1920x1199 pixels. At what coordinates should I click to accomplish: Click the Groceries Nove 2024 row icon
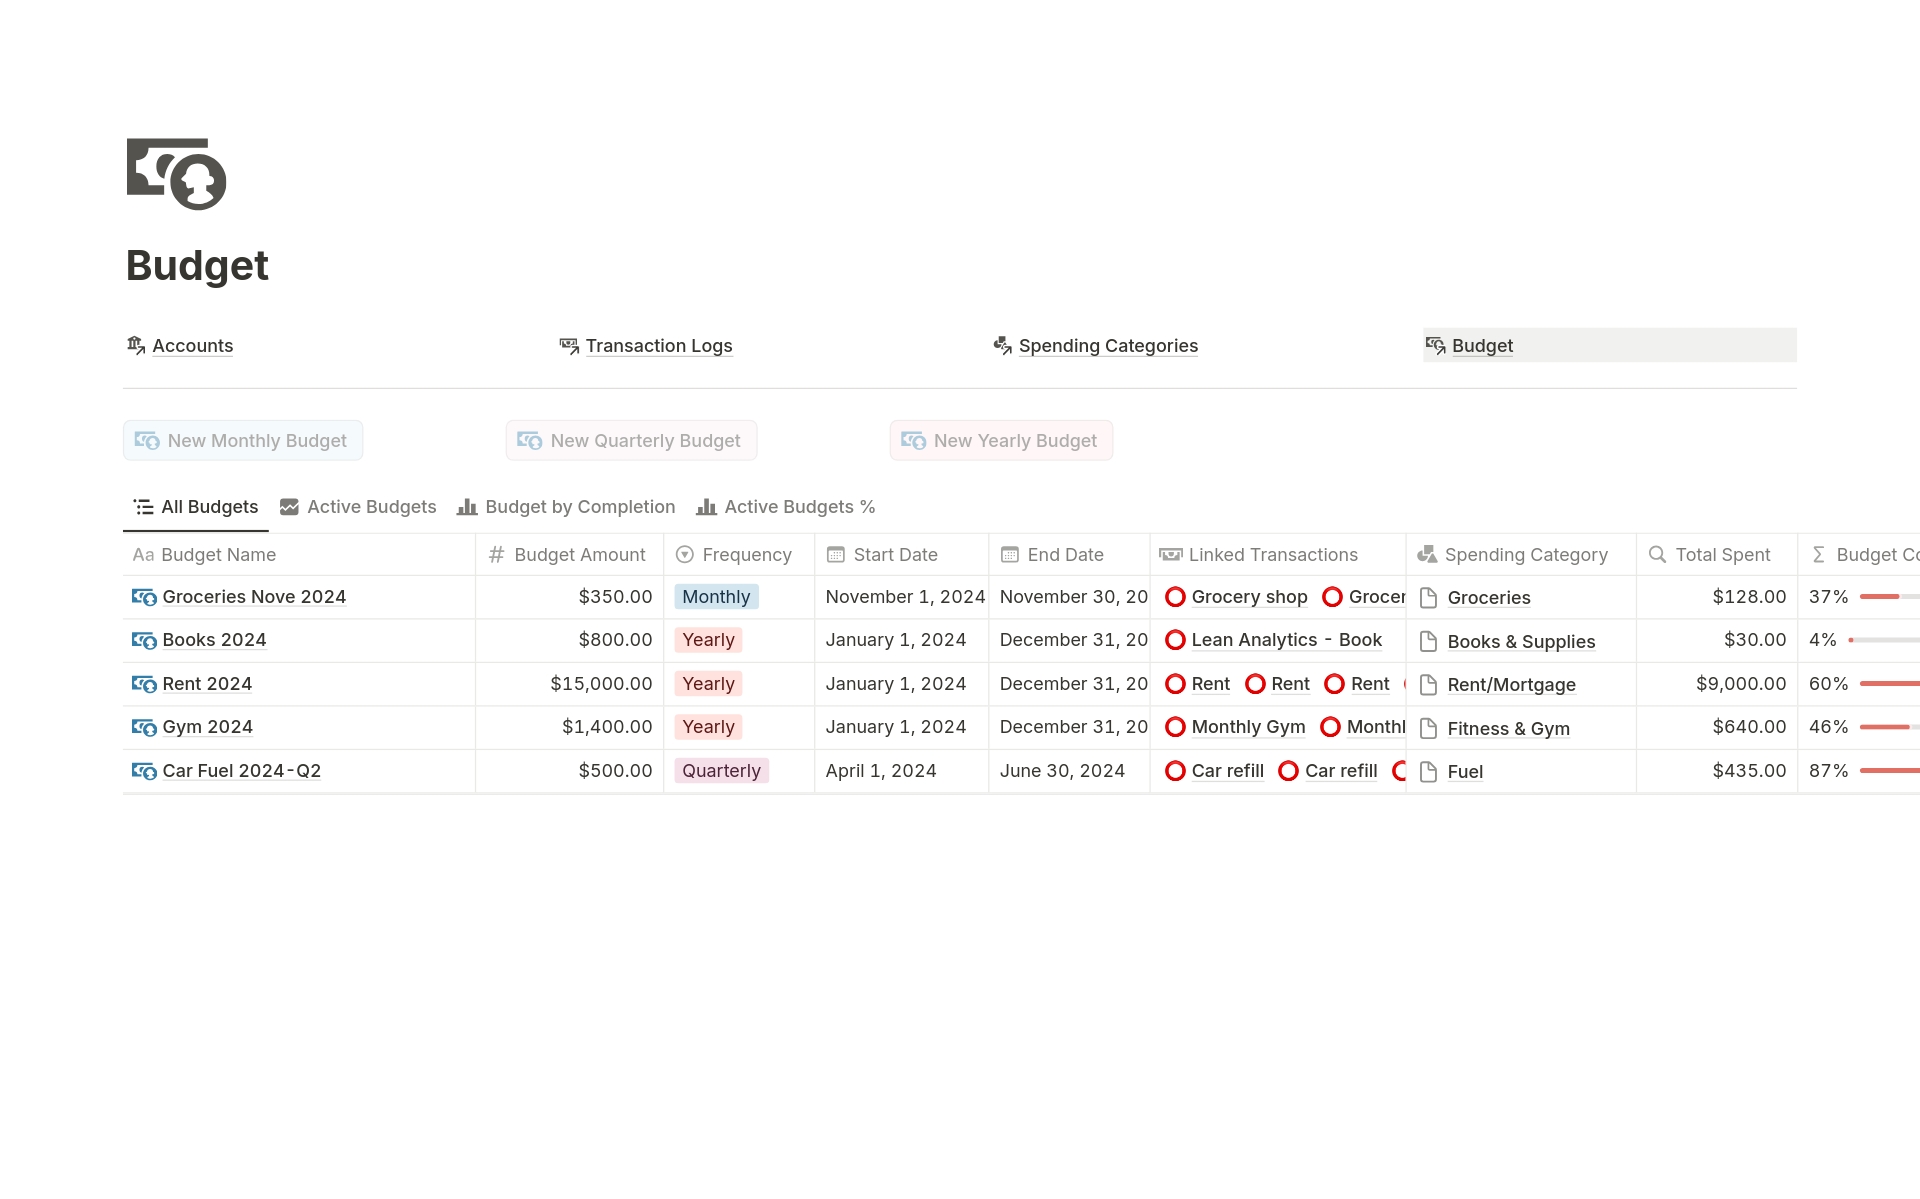point(144,597)
